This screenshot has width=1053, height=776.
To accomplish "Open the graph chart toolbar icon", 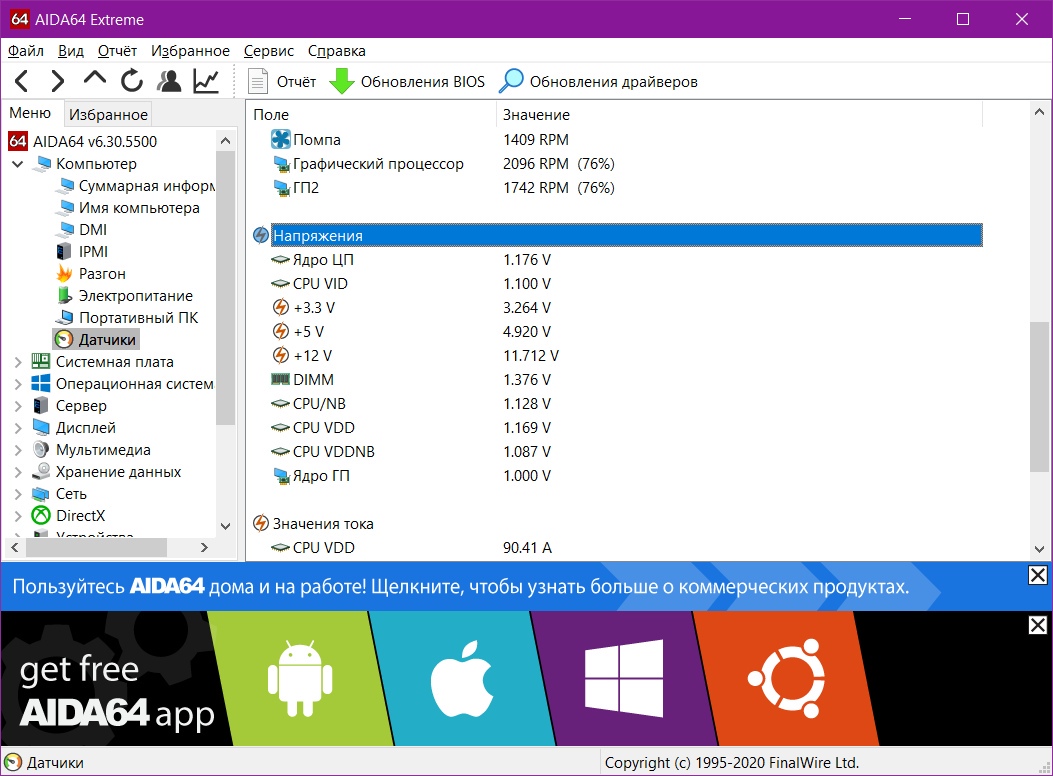I will (x=205, y=81).
